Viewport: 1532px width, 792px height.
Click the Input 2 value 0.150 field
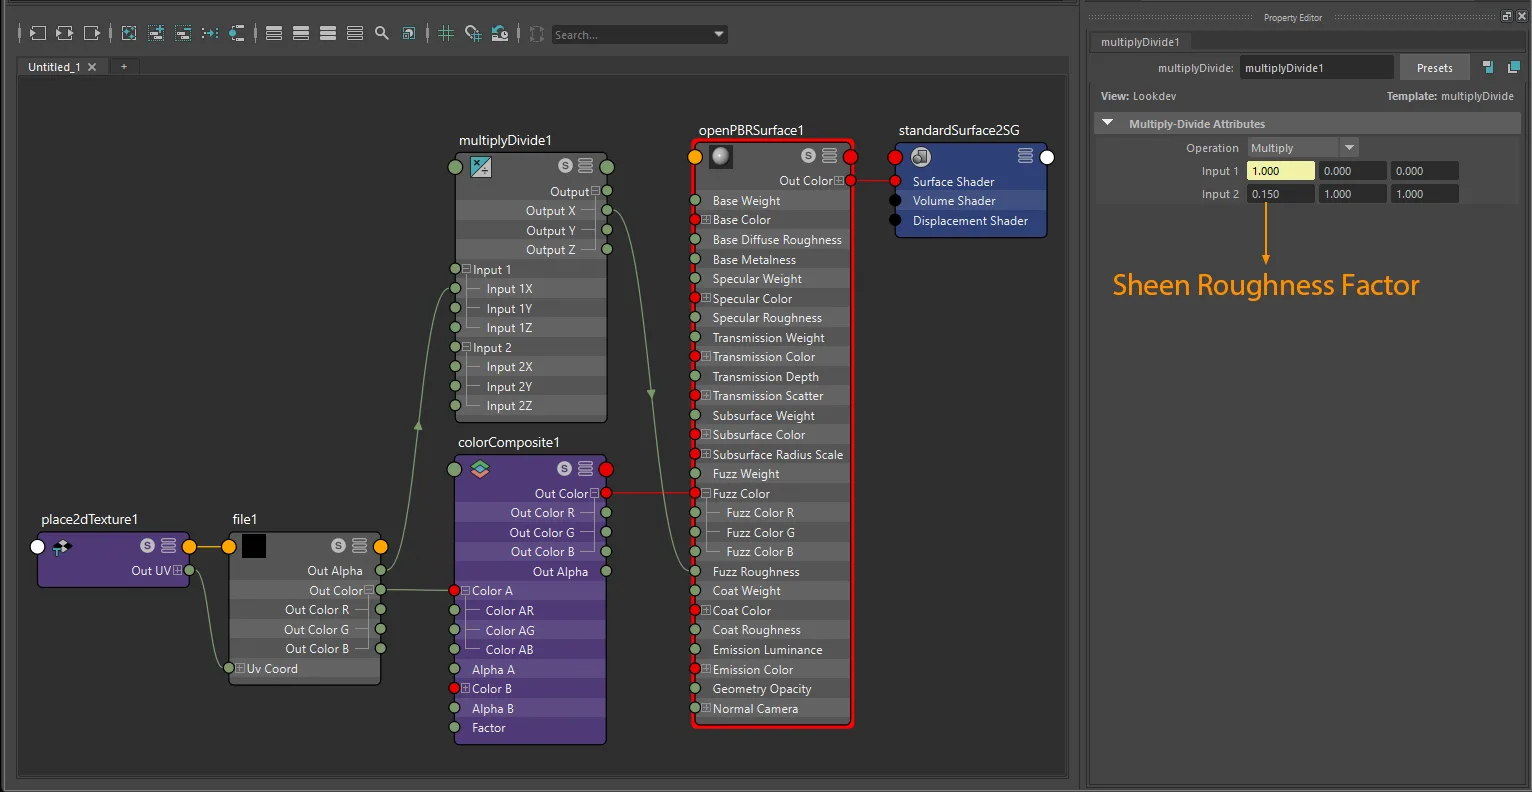coord(1280,194)
